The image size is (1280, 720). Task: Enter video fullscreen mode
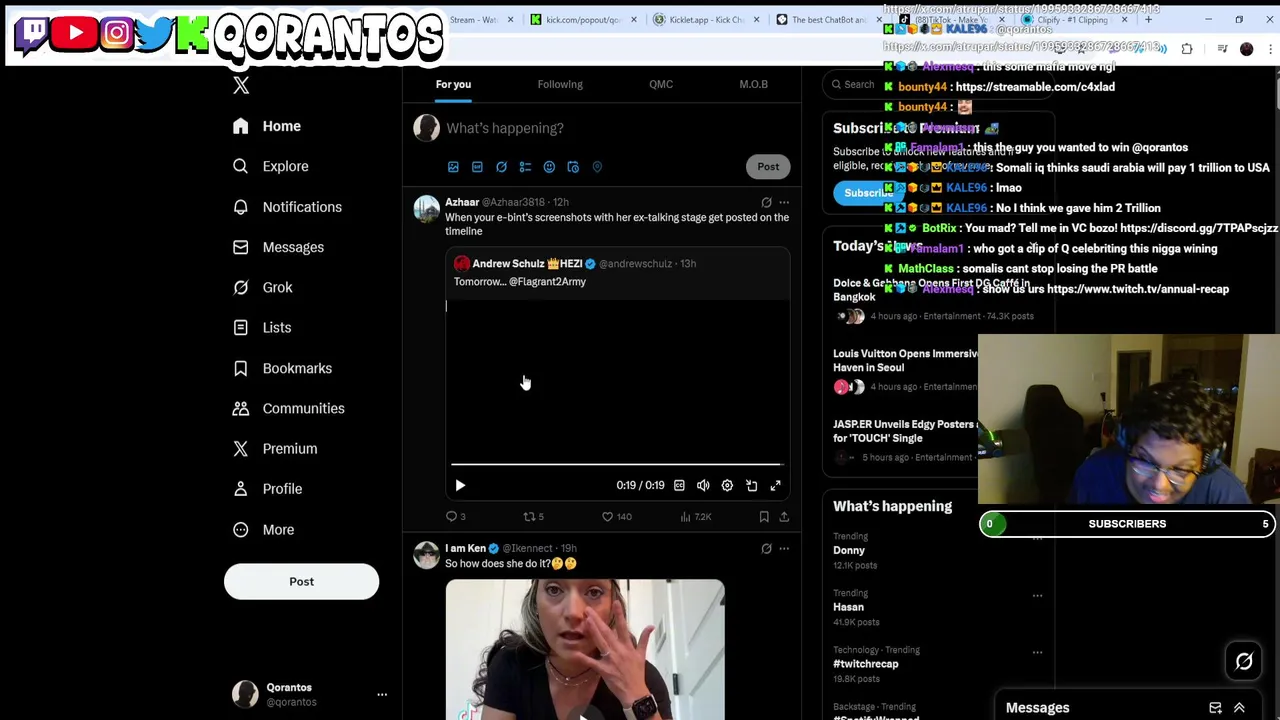click(x=775, y=486)
